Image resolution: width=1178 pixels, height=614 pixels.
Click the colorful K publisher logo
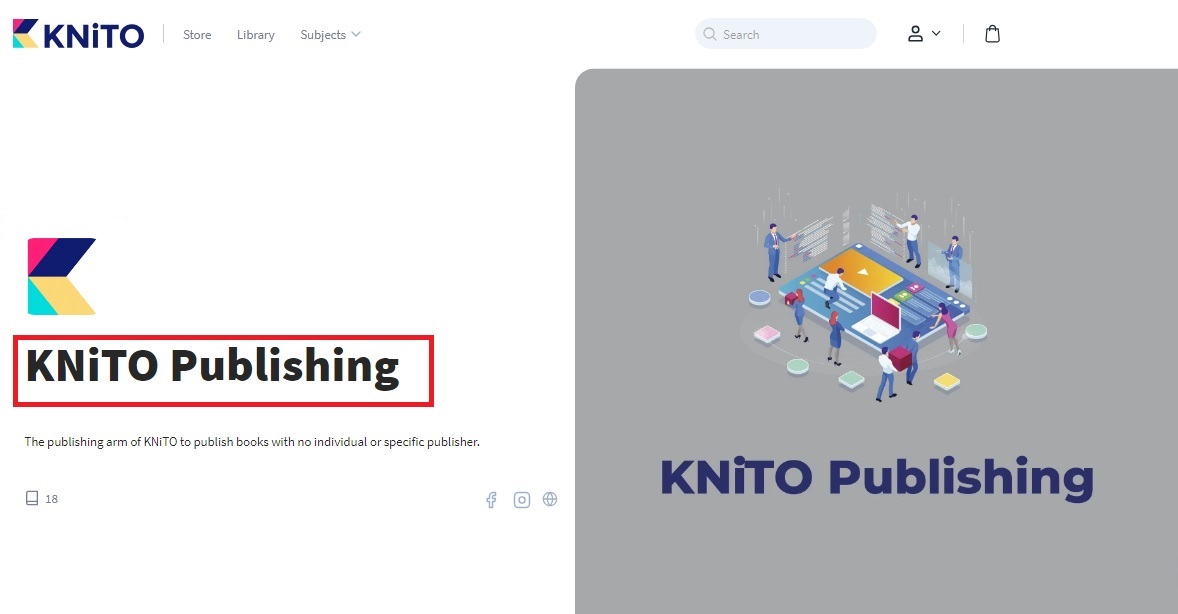coord(62,276)
